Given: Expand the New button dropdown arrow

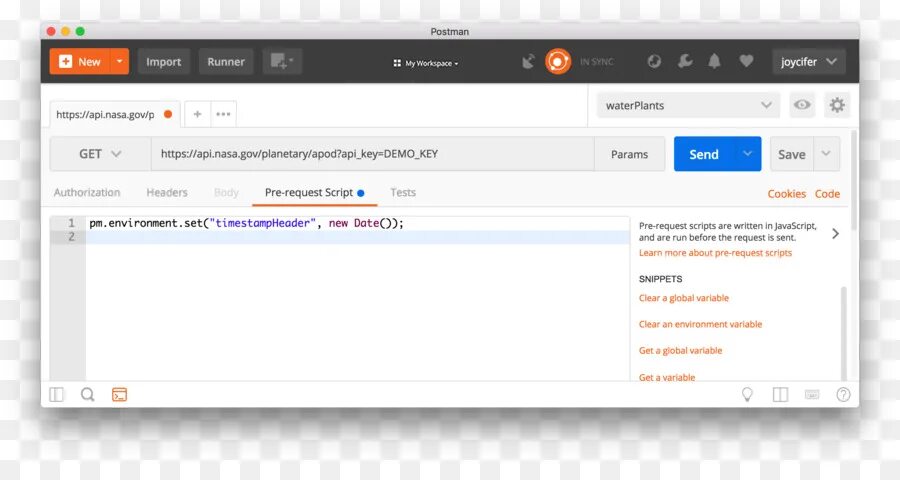Looking at the screenshot, I should (119, 61).
